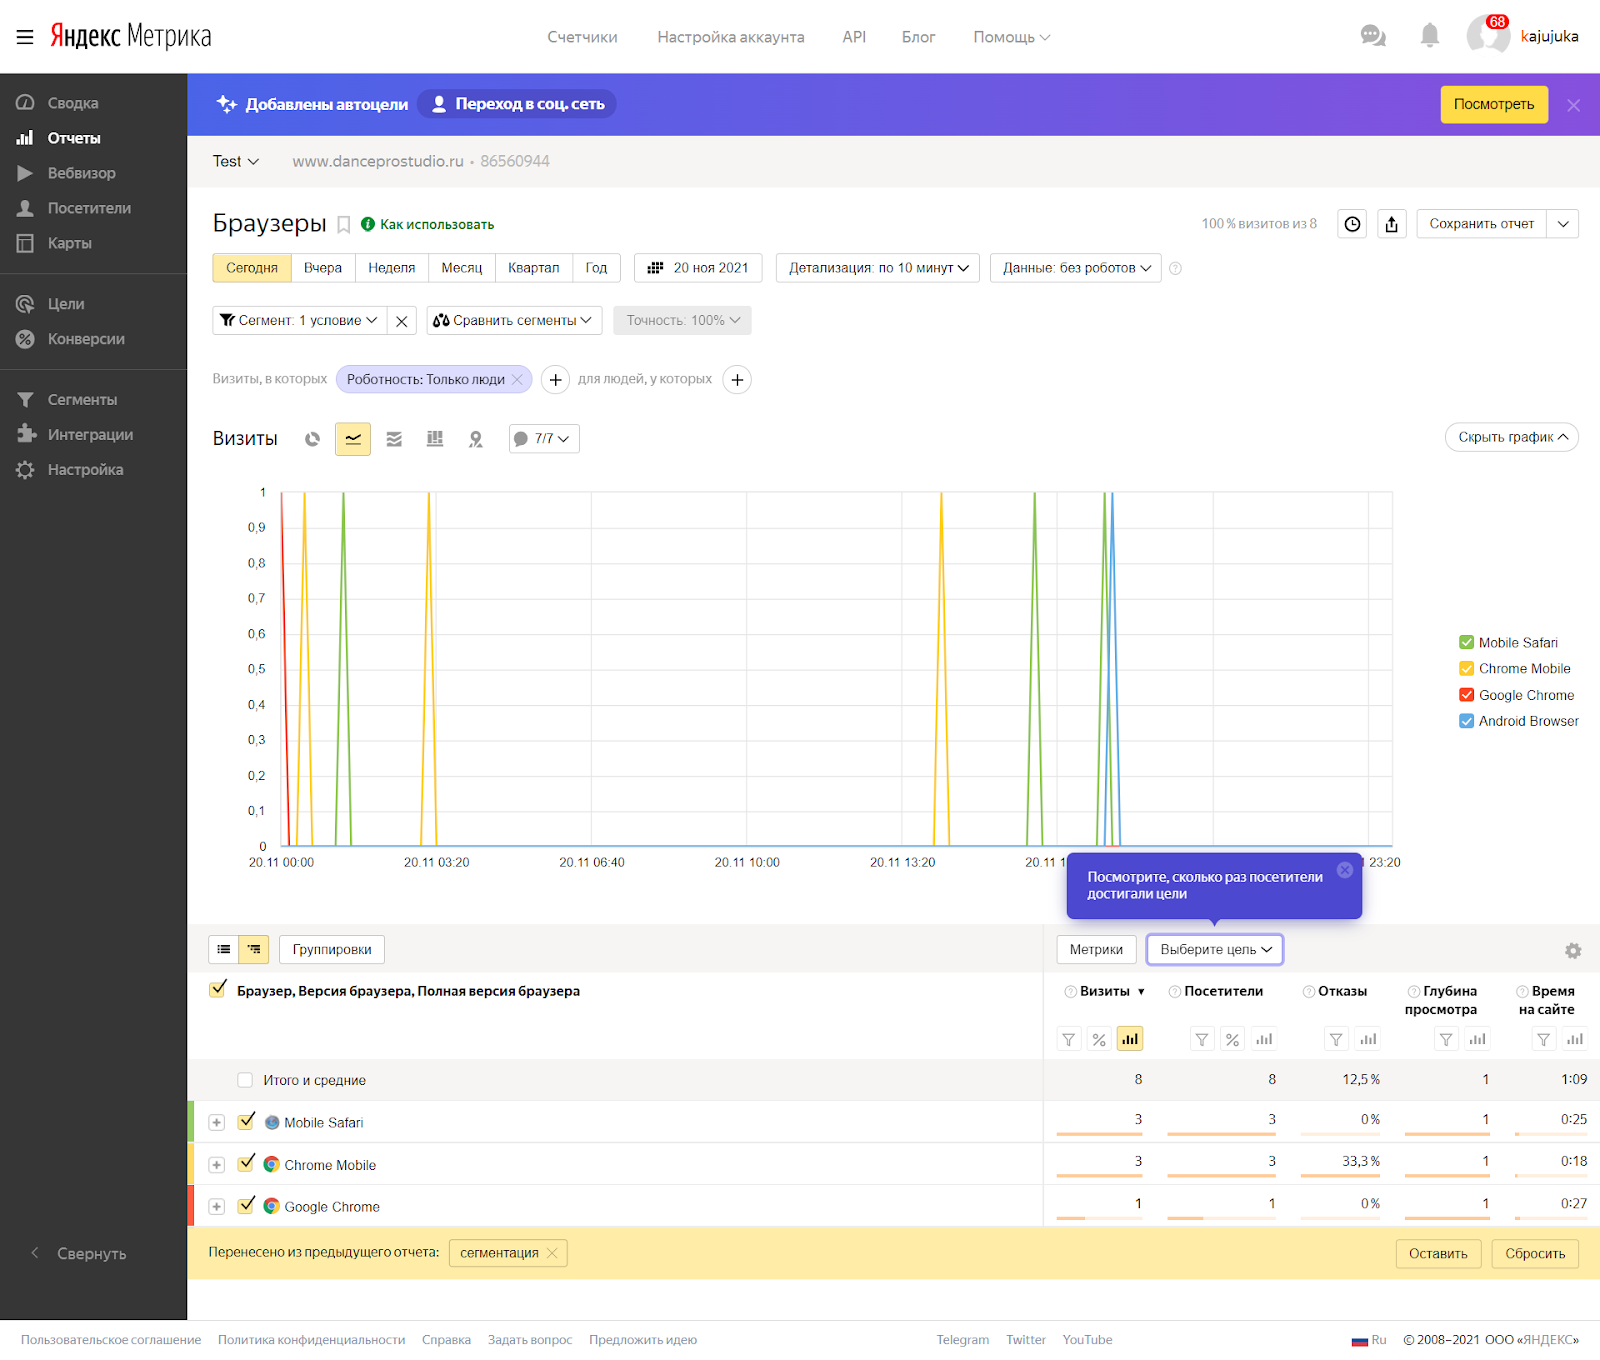Open the 20 ноя 2021 date picker
Viewport: 1600px width, 1360px height.
698,268
